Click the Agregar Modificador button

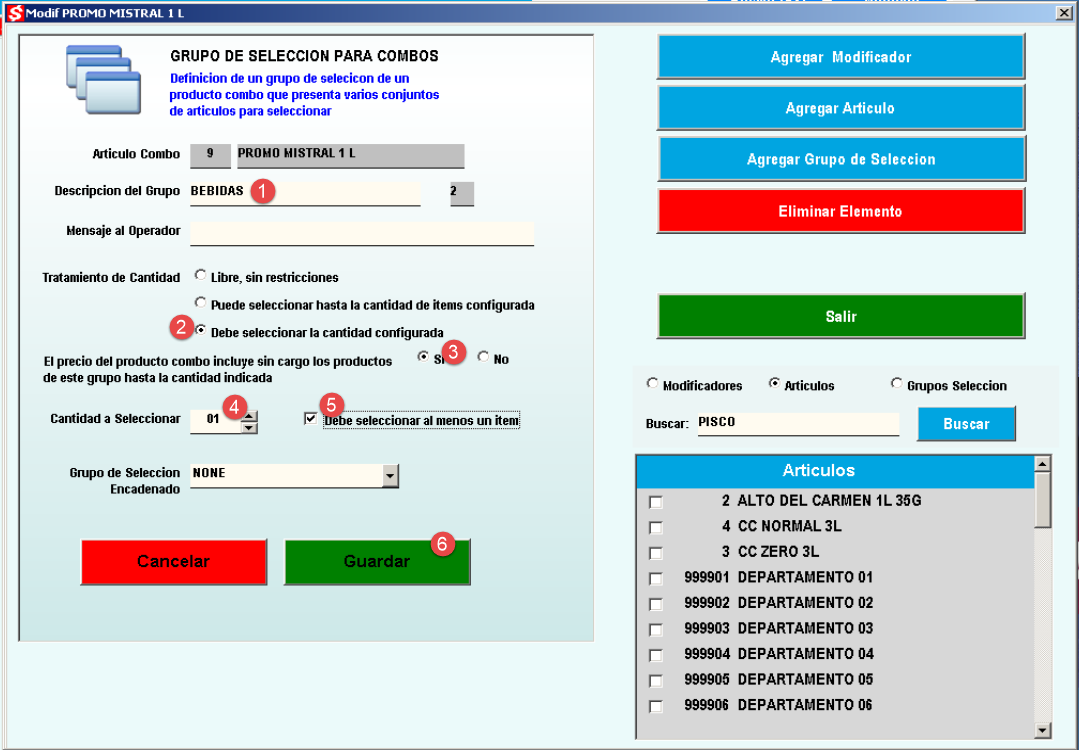841,57
